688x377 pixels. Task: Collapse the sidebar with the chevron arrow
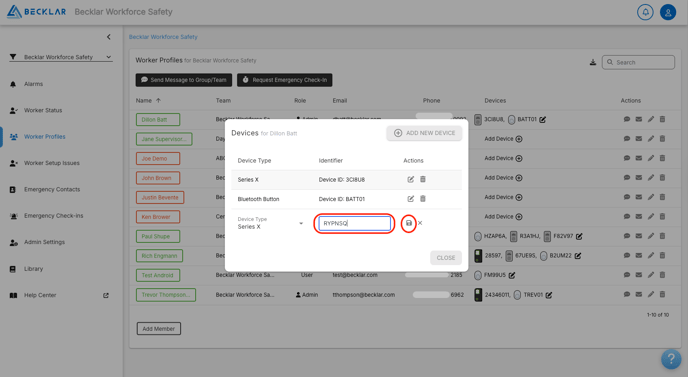point(109,37)
